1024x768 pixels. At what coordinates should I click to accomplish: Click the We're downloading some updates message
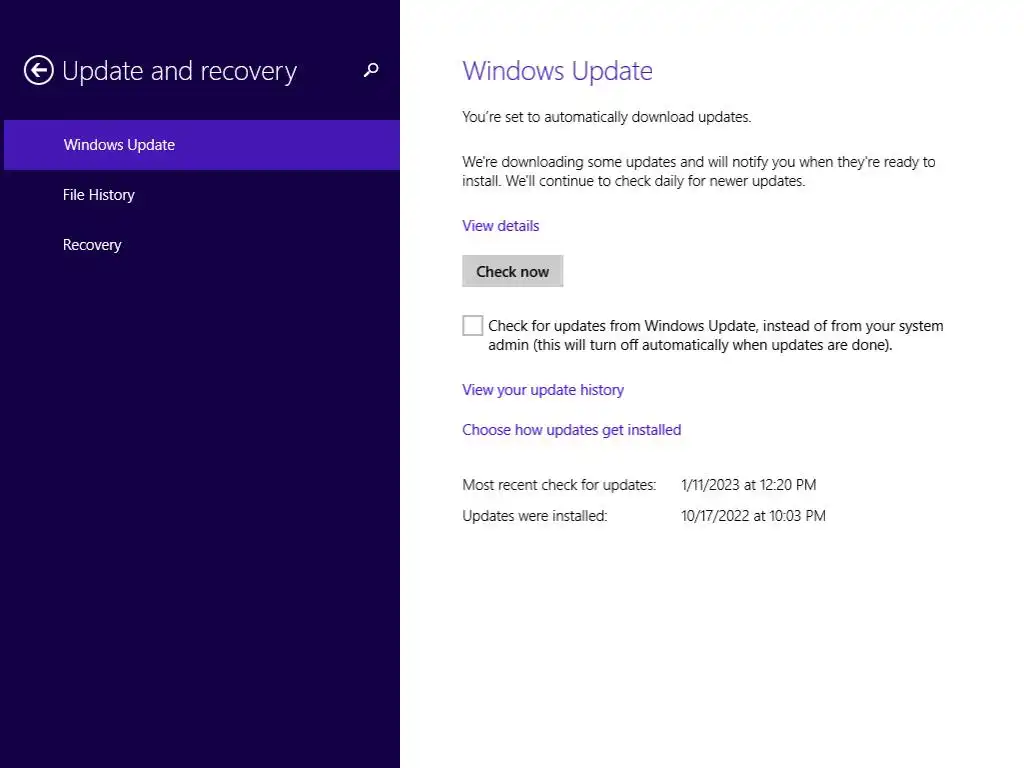pyautogui.click(x=699, y=171)
